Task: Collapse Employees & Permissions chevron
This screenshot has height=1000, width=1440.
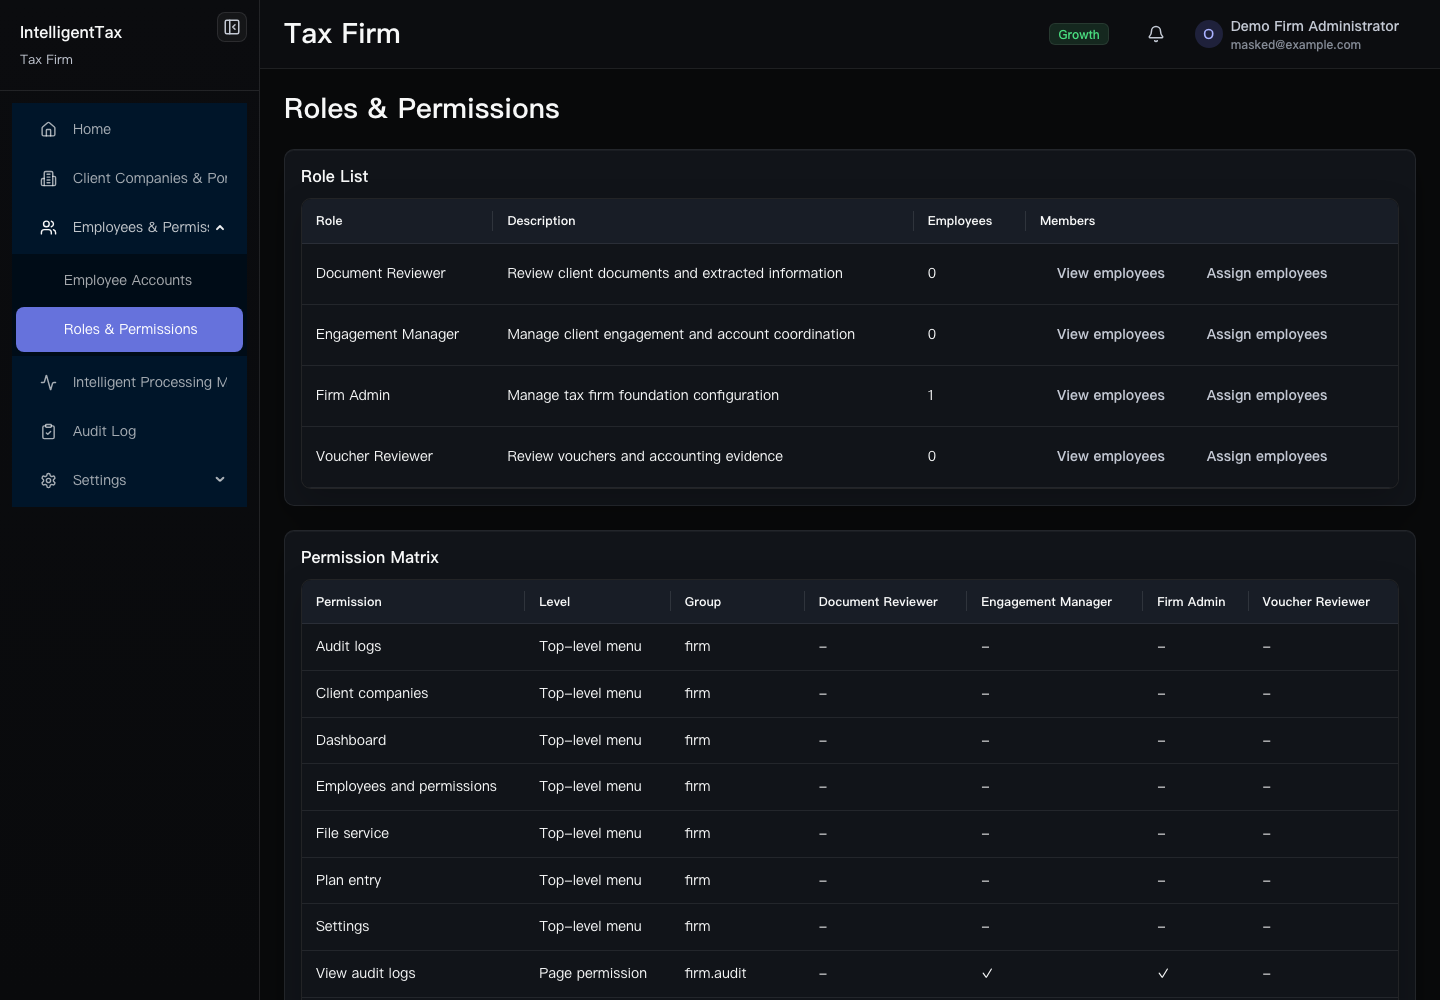Action: (x=220, y=227)
